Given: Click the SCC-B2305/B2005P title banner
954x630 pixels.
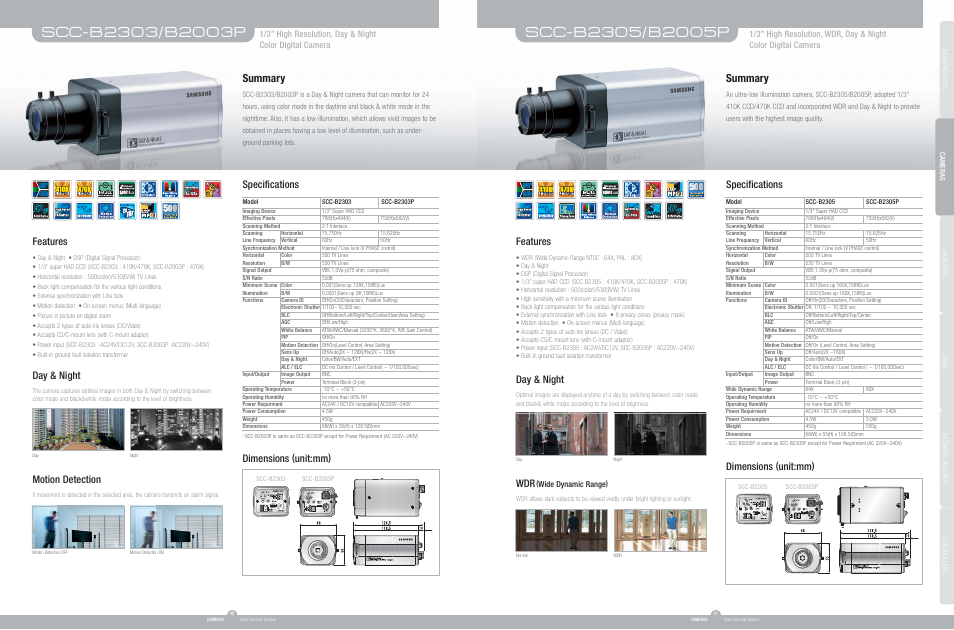Looking at the screenshot, I should [x=627, y=32].
